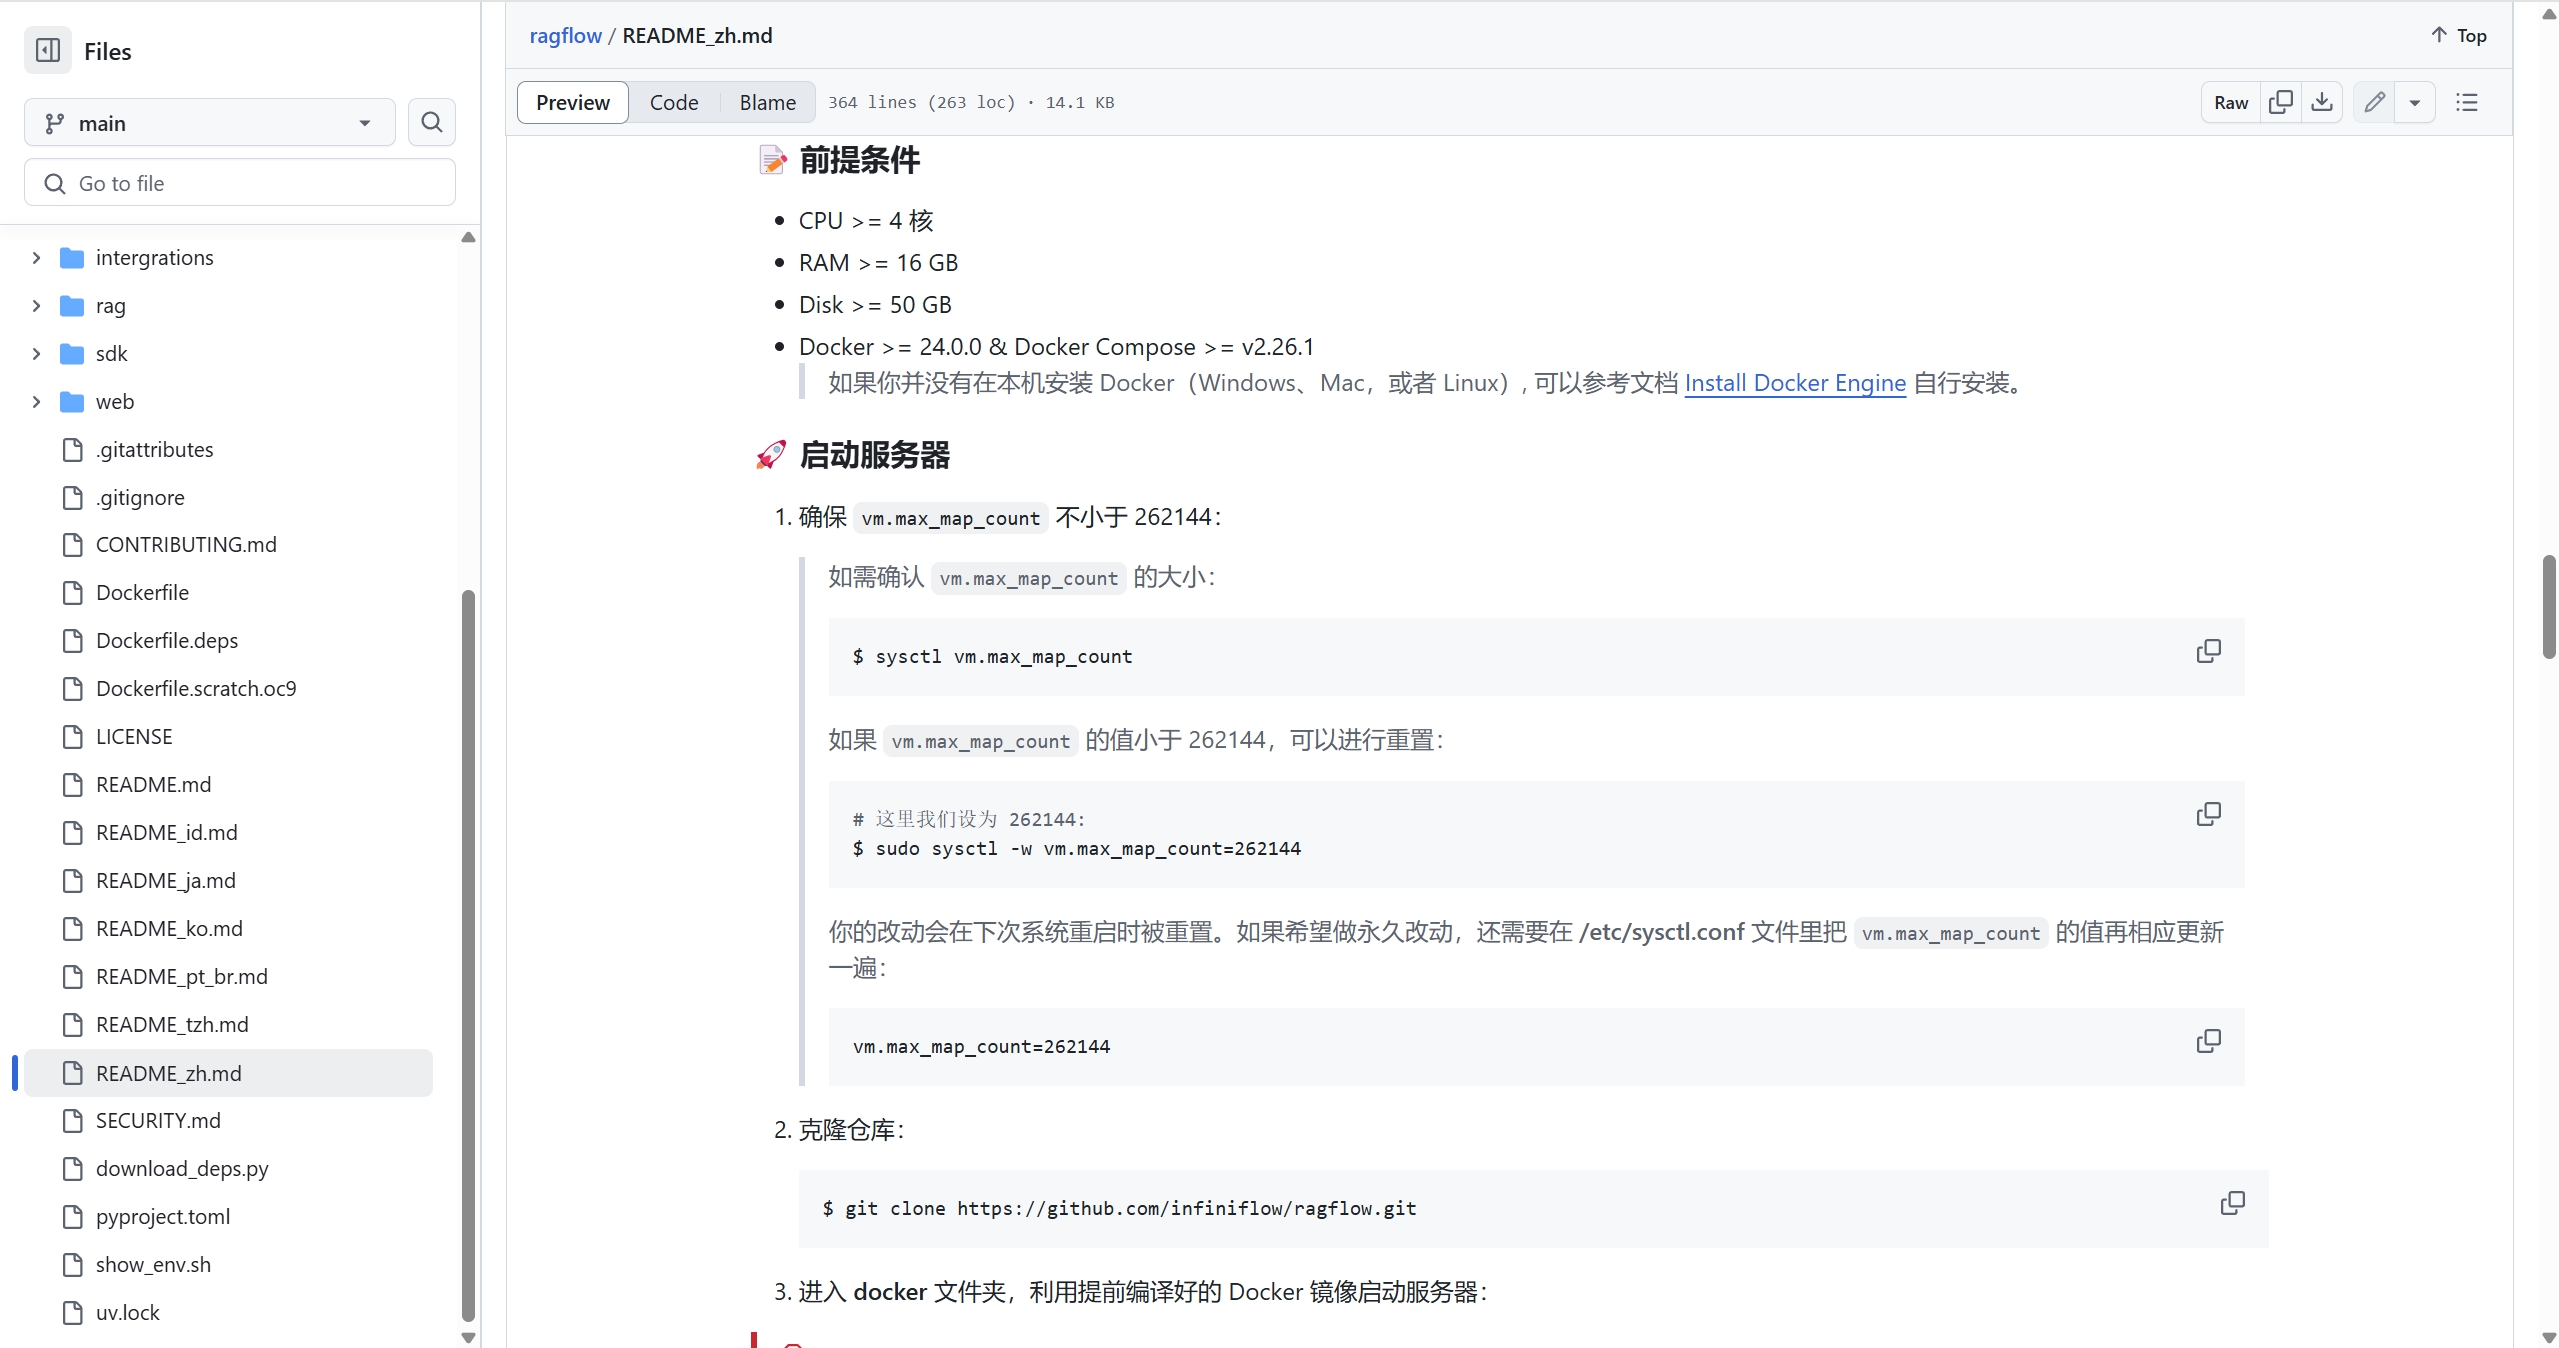
Task: Switch to the Code tab
Action: coord(674,102)
